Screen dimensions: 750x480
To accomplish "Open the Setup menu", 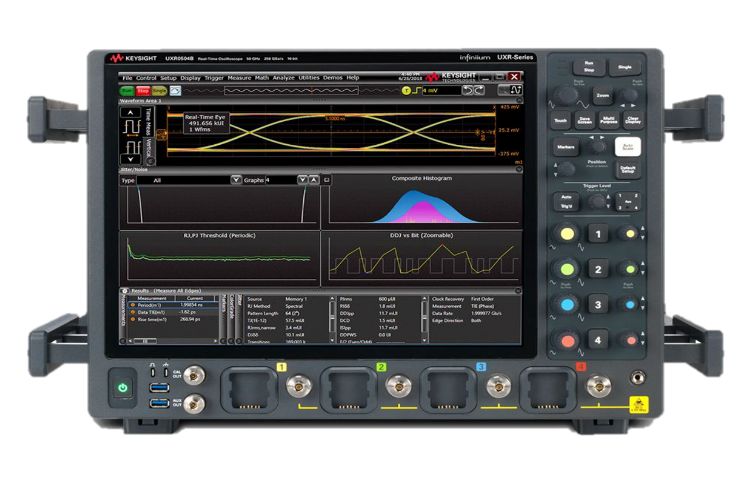I will [168, 78].
